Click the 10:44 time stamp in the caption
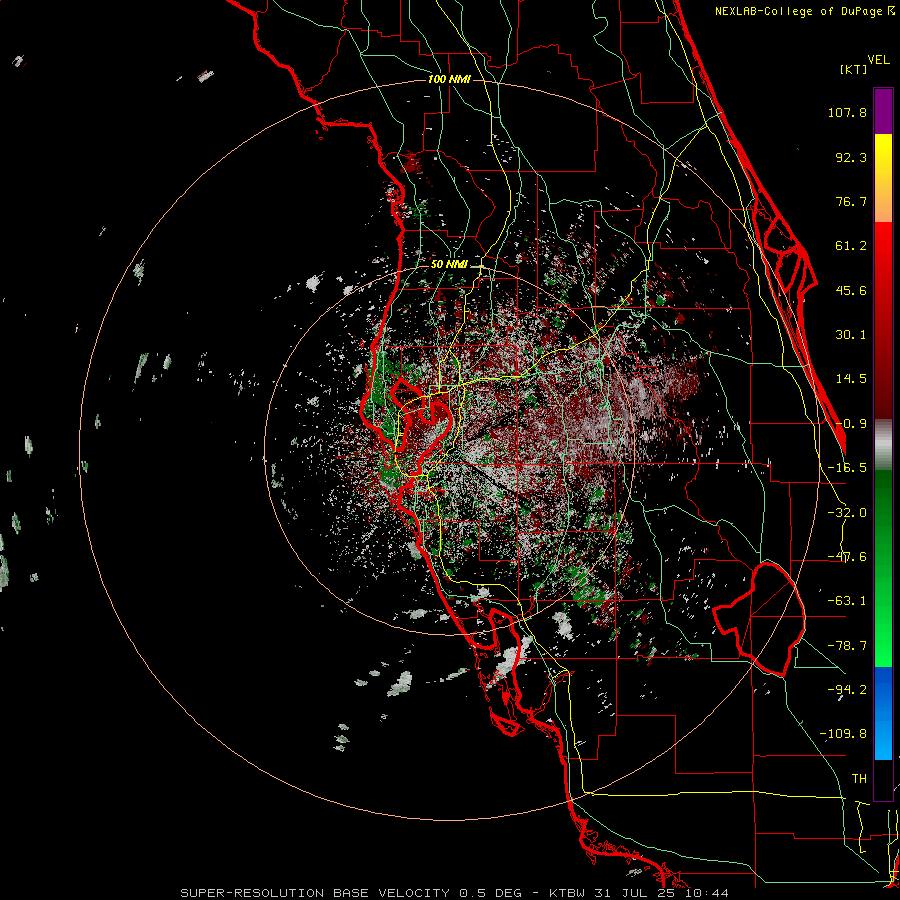Screen dimensions: 900x900 pyautogui.click(x=705, y=893)
